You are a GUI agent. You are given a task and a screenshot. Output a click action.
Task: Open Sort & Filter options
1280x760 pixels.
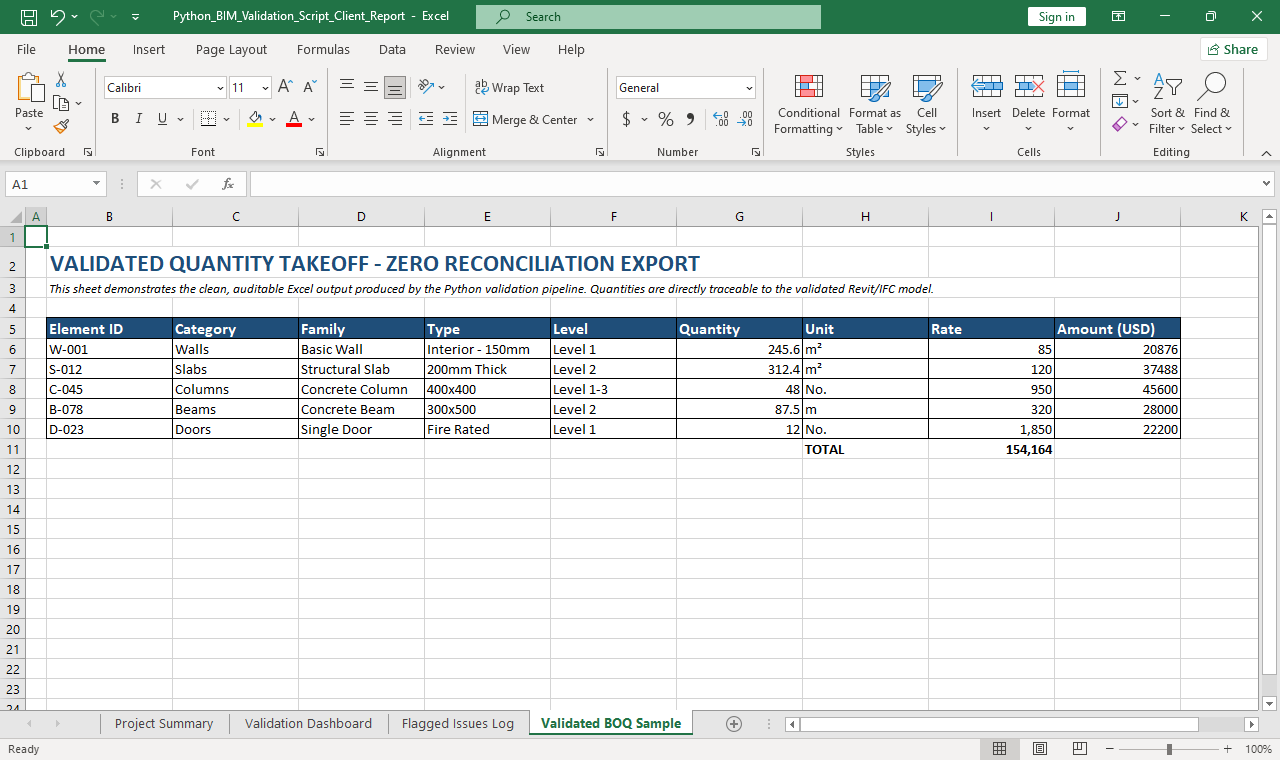(1167, 104)
